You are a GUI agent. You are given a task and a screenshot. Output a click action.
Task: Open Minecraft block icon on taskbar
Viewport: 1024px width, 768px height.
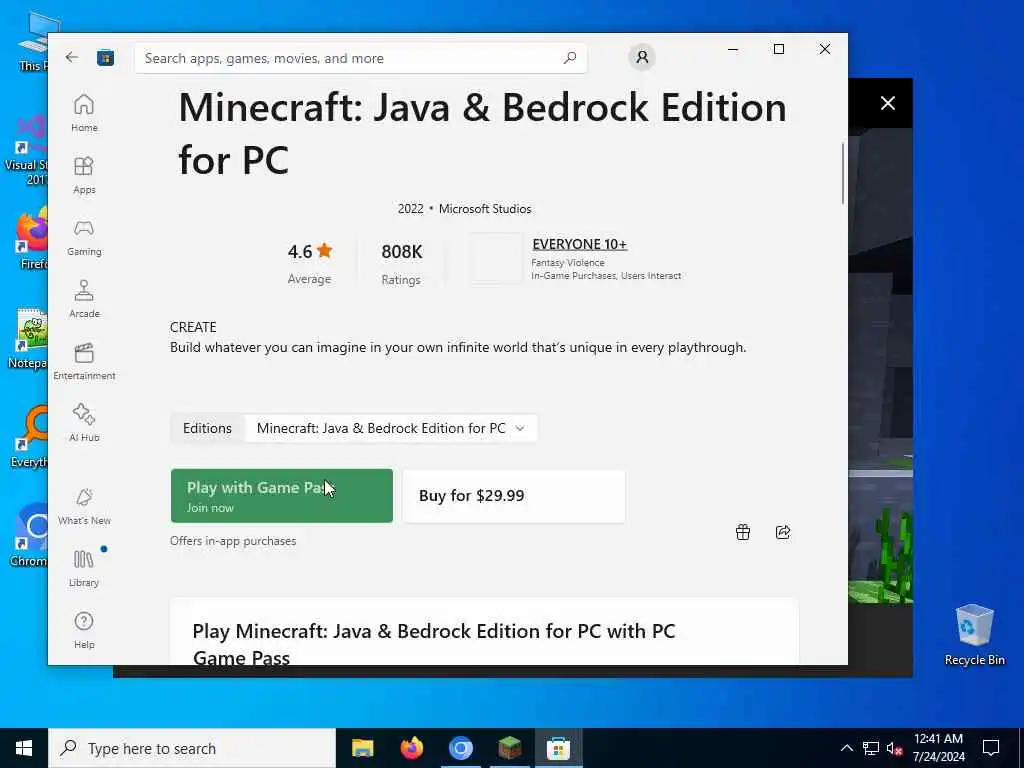(x=509, y=748)
